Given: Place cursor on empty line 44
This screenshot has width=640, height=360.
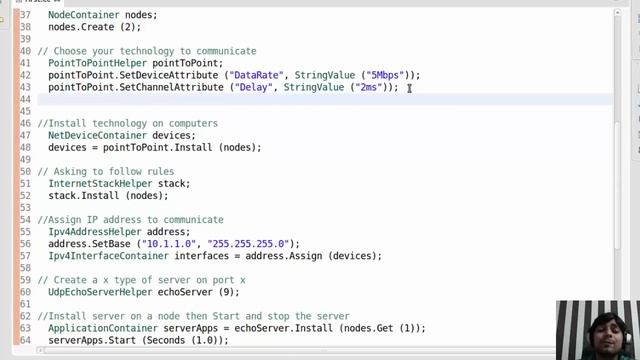Looking at the screenshot, I should [324, 99].
